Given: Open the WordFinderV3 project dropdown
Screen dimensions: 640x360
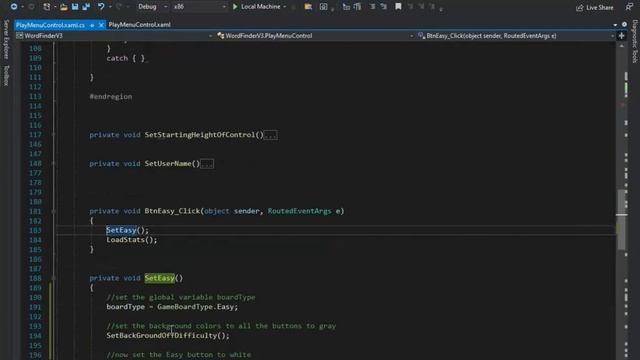Looking at the screenshot, I should click(114, 36).
